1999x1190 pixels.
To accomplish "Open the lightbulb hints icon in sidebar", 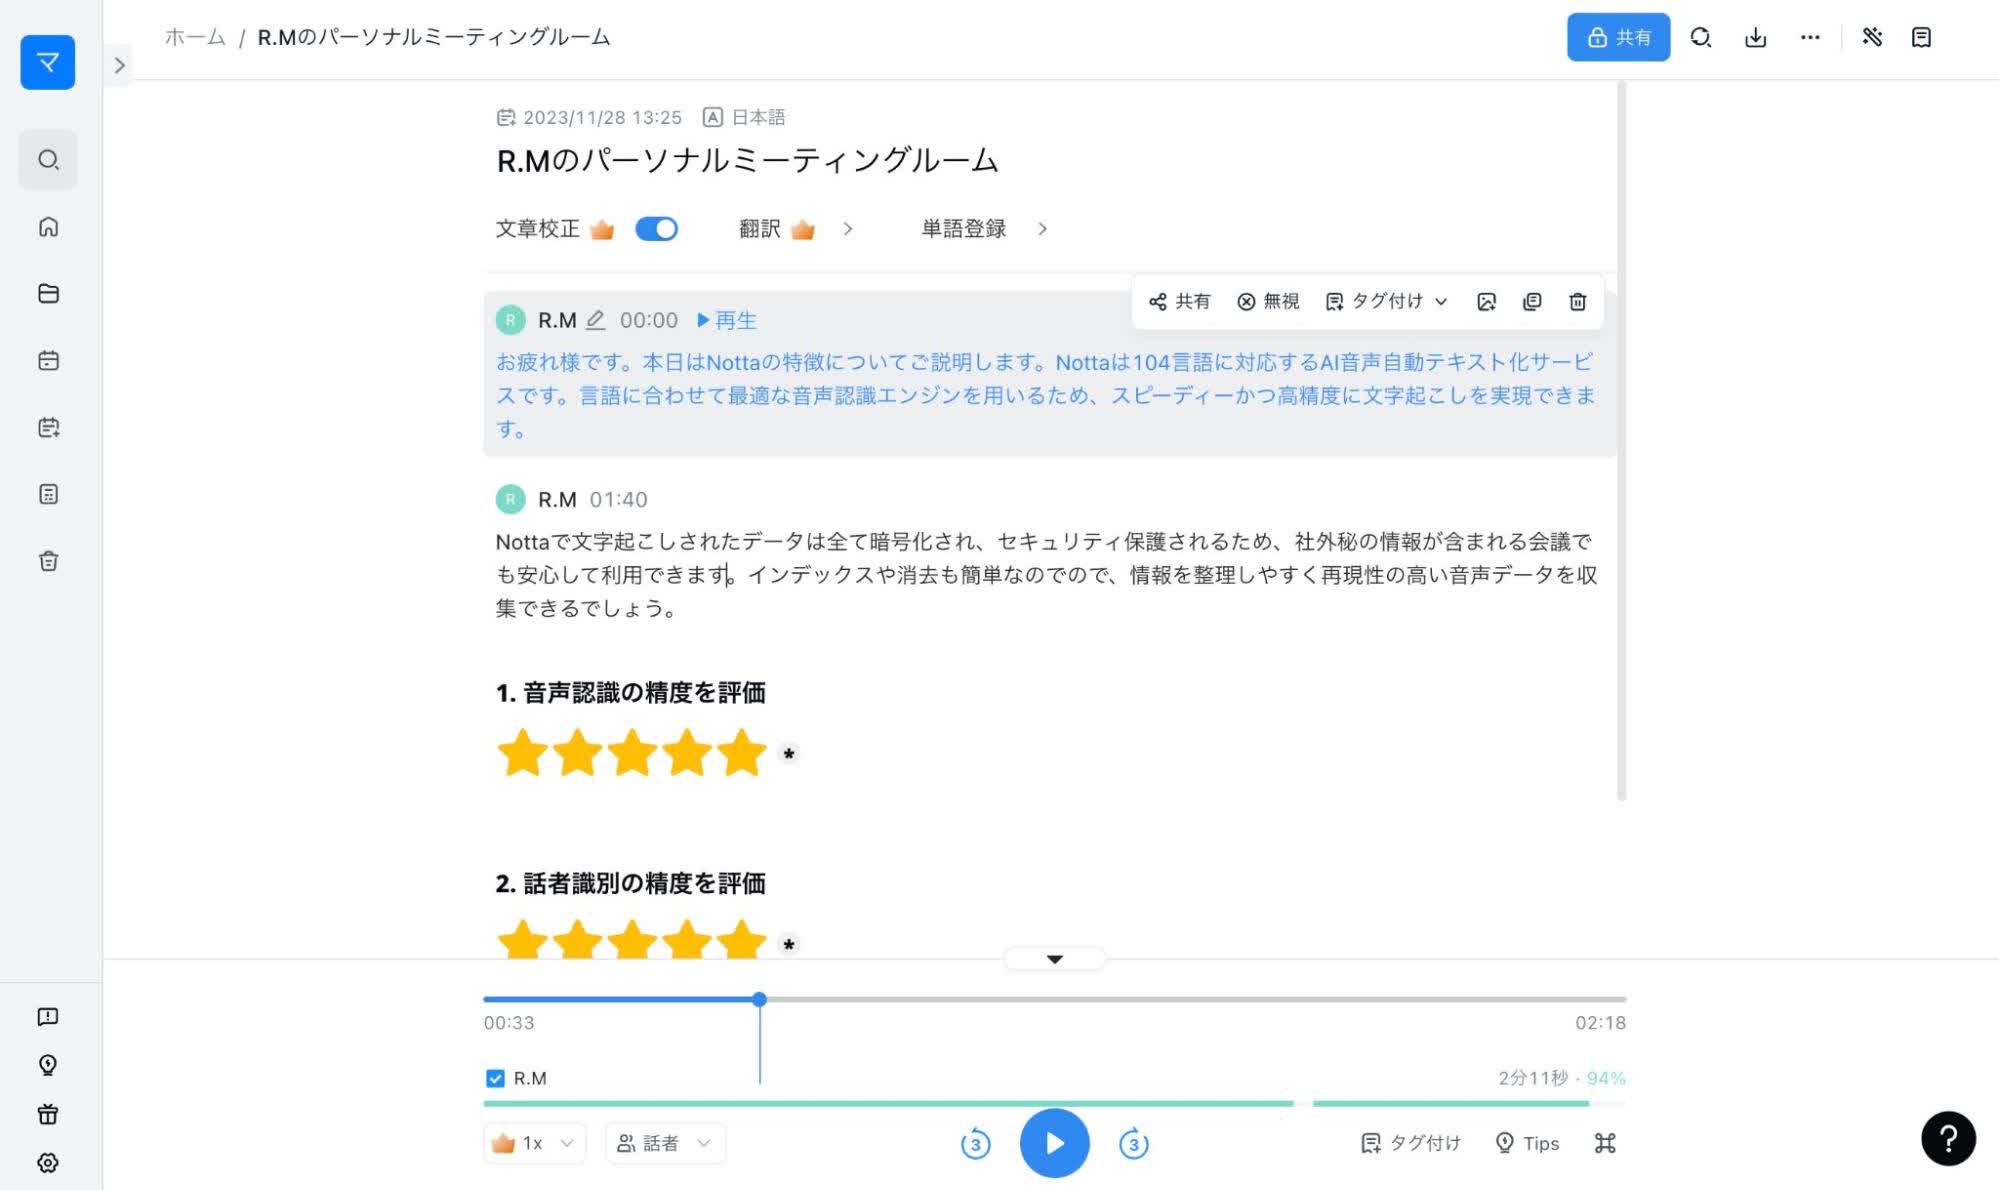I will click(x=48, y=1065).
